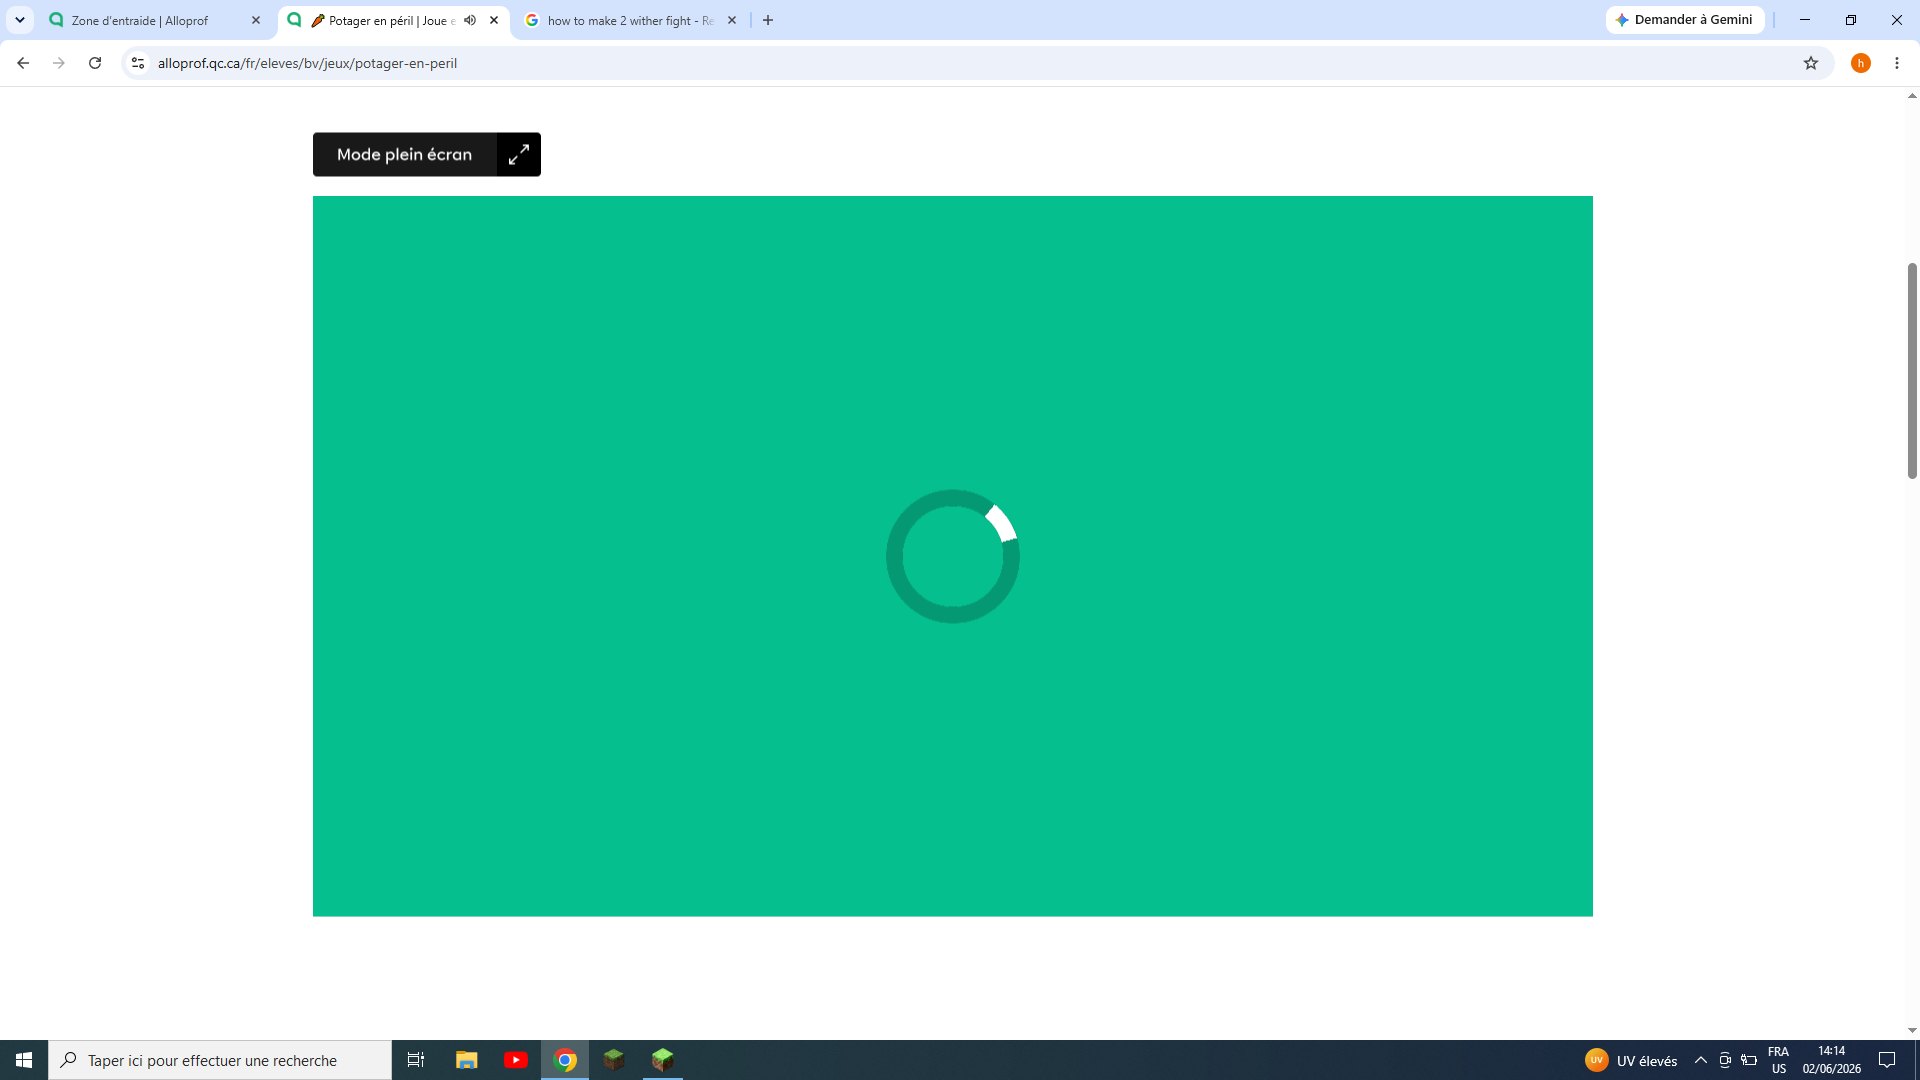Go back to the previous page
The image size is (1920, 1080).
point(23,63)
